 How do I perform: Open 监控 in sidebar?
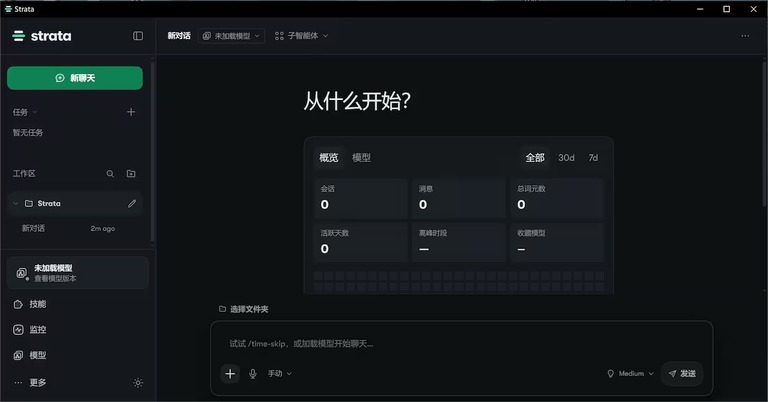point(30,330)
